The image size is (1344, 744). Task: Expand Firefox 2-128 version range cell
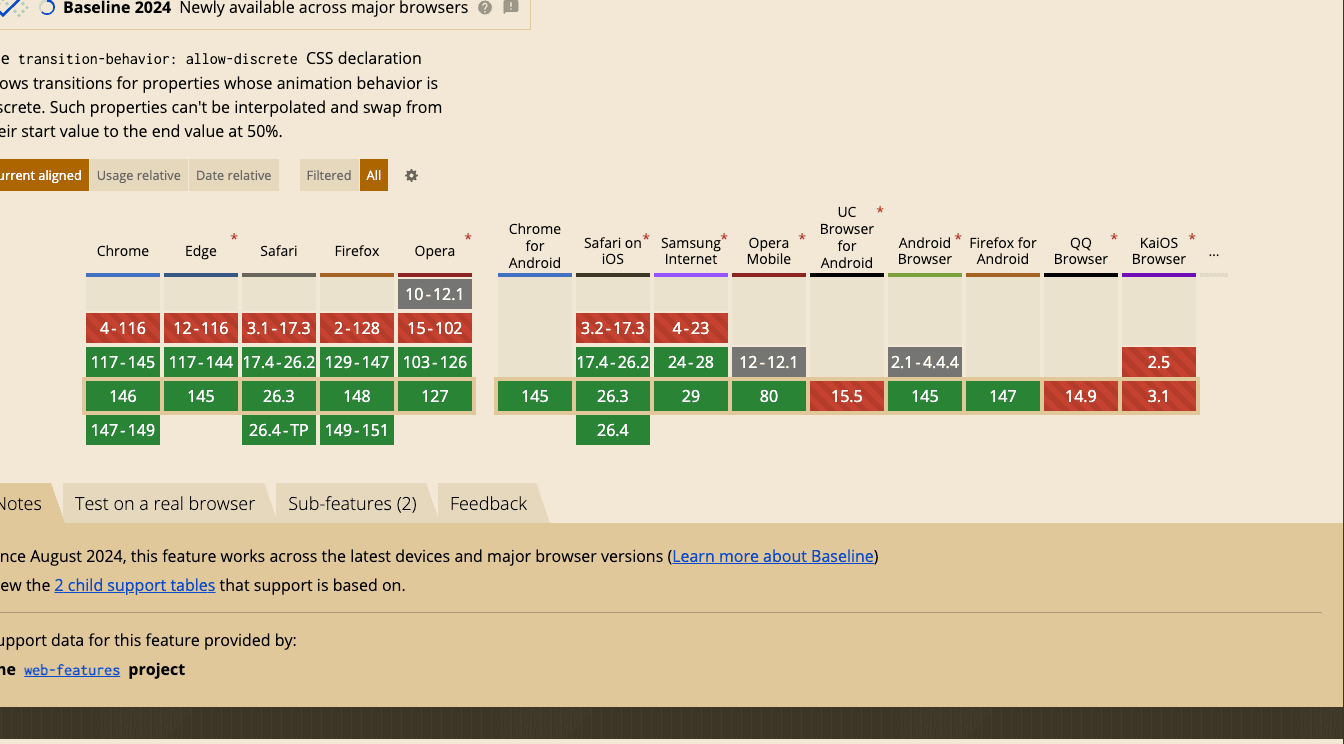click(357, 328)
